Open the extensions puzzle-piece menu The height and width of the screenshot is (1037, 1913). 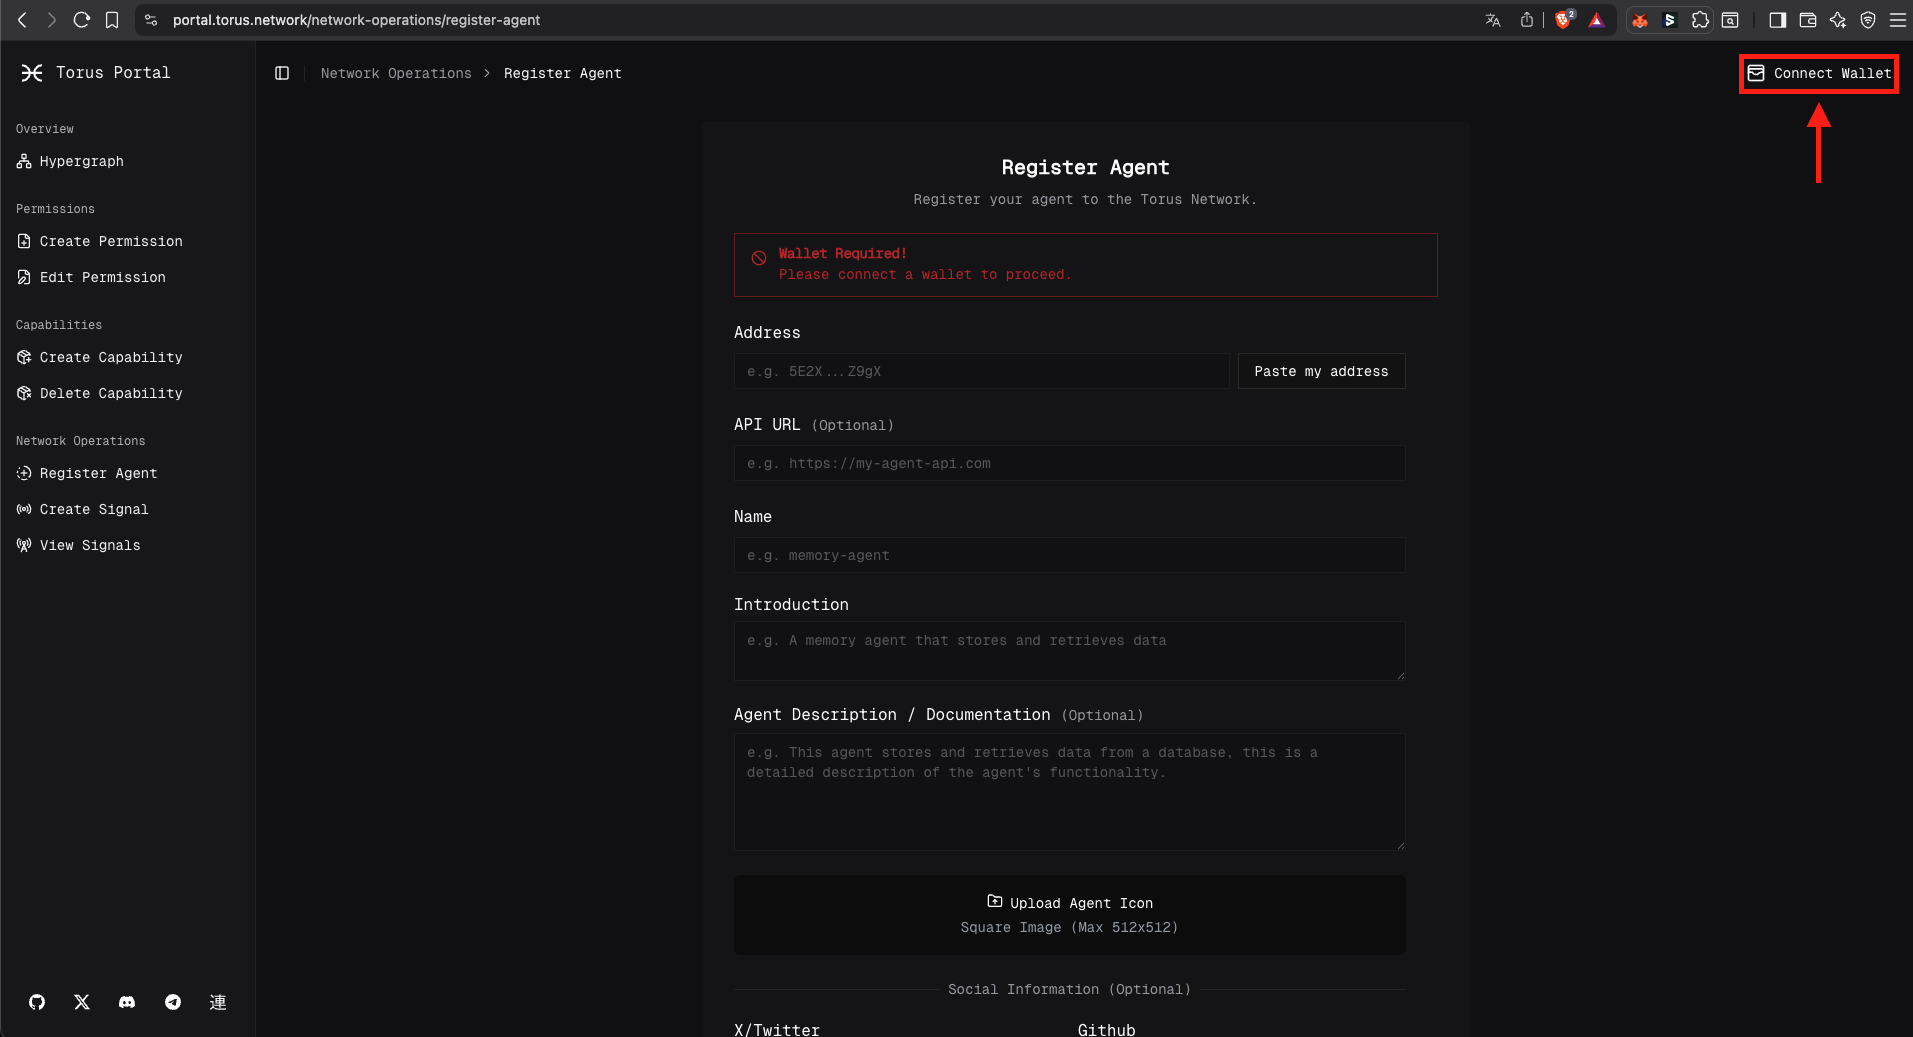pyautogui.click(x=1700, y=19)
